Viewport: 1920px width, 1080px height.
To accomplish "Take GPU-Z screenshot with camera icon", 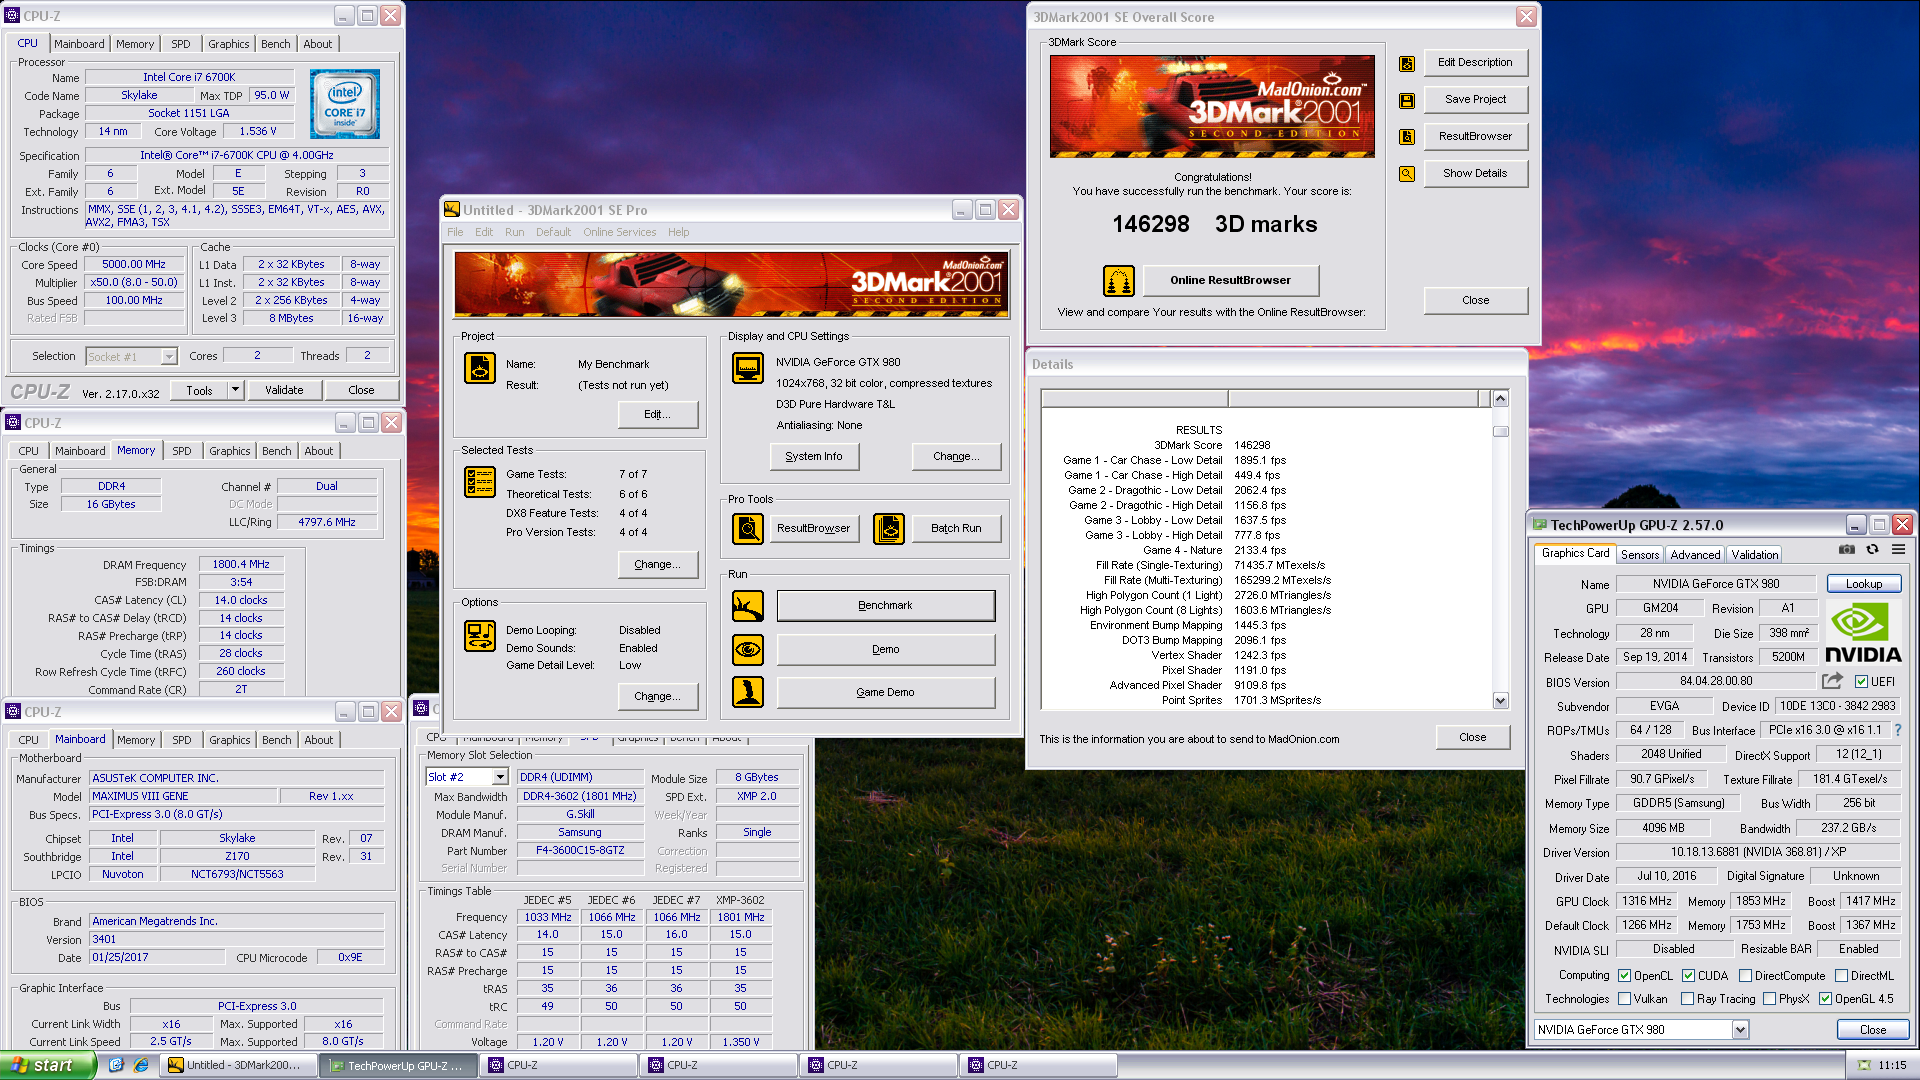I will [1847, 549].
